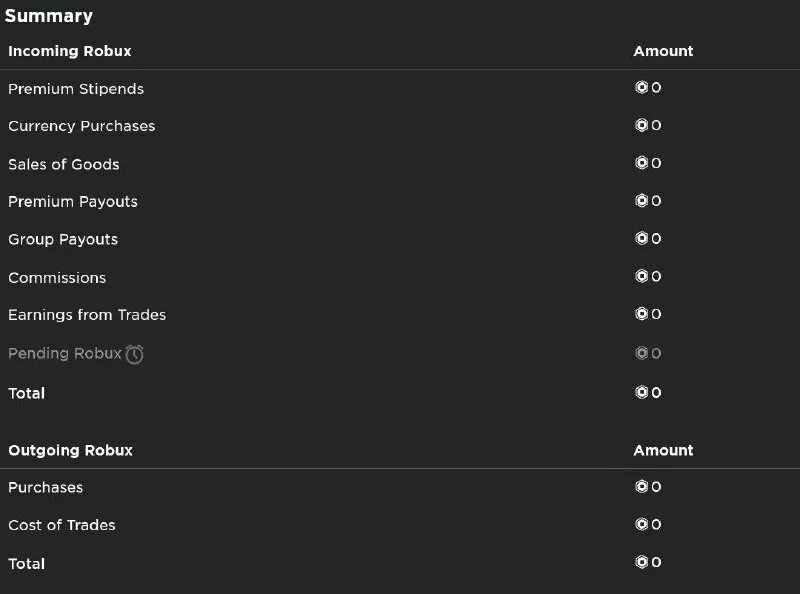Click the clock icon next to Pending Robux

[135, 354]
